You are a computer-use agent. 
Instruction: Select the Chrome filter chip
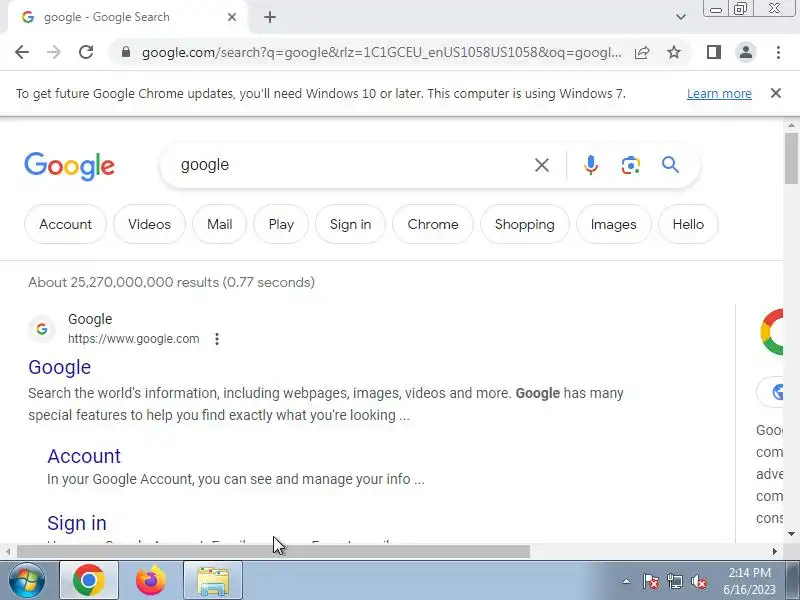[433, 224]
